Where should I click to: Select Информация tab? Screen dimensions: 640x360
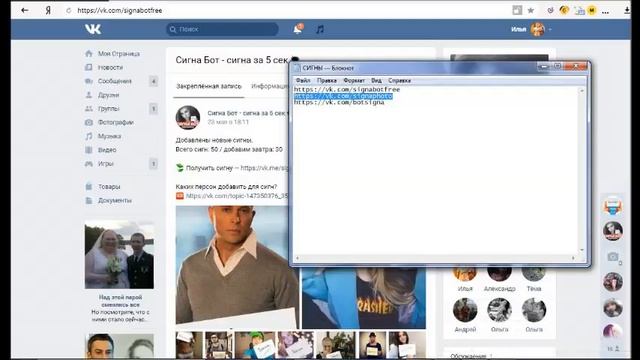269,87
